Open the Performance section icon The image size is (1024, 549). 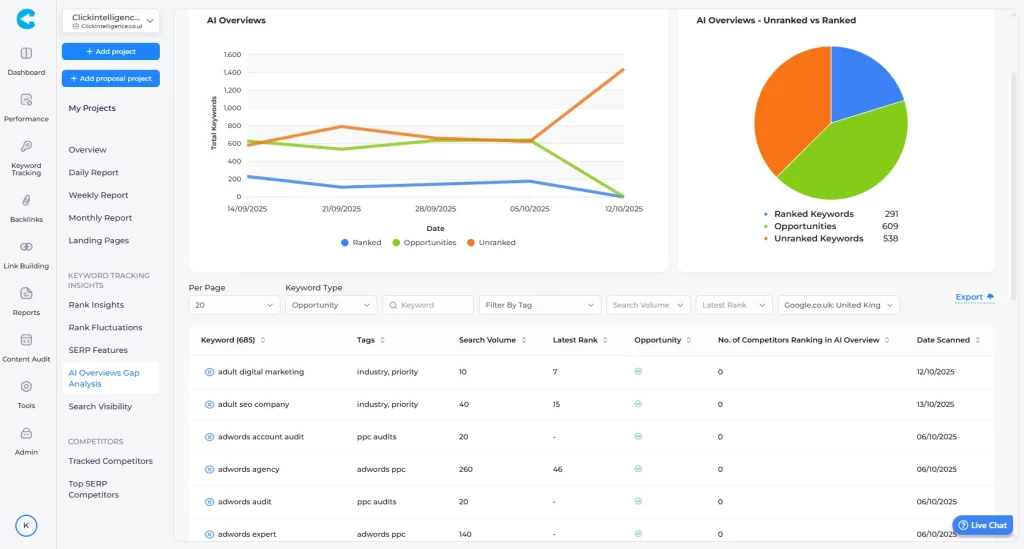point(26,100)
